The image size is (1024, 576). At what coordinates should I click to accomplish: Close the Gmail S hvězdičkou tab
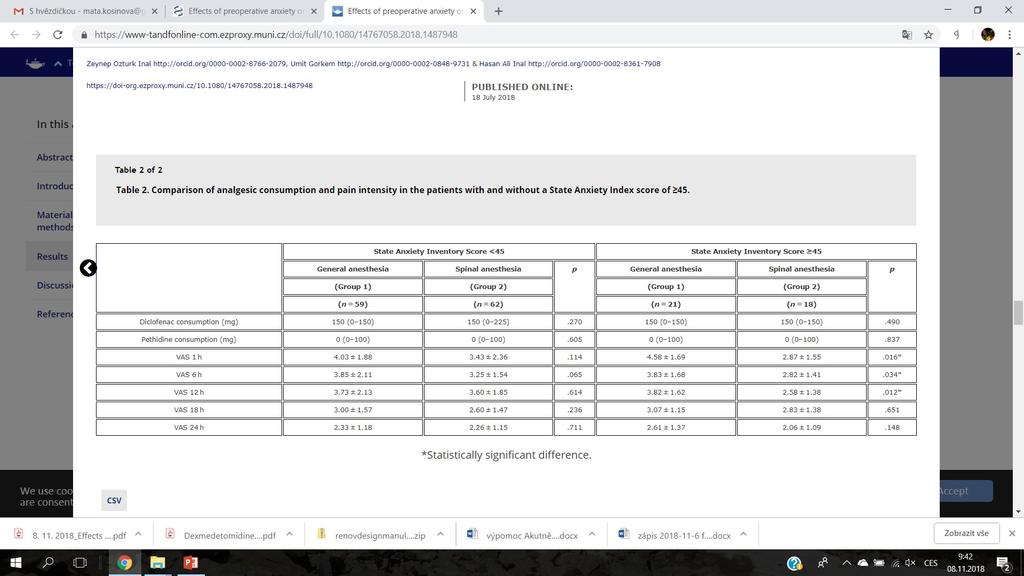155,11
